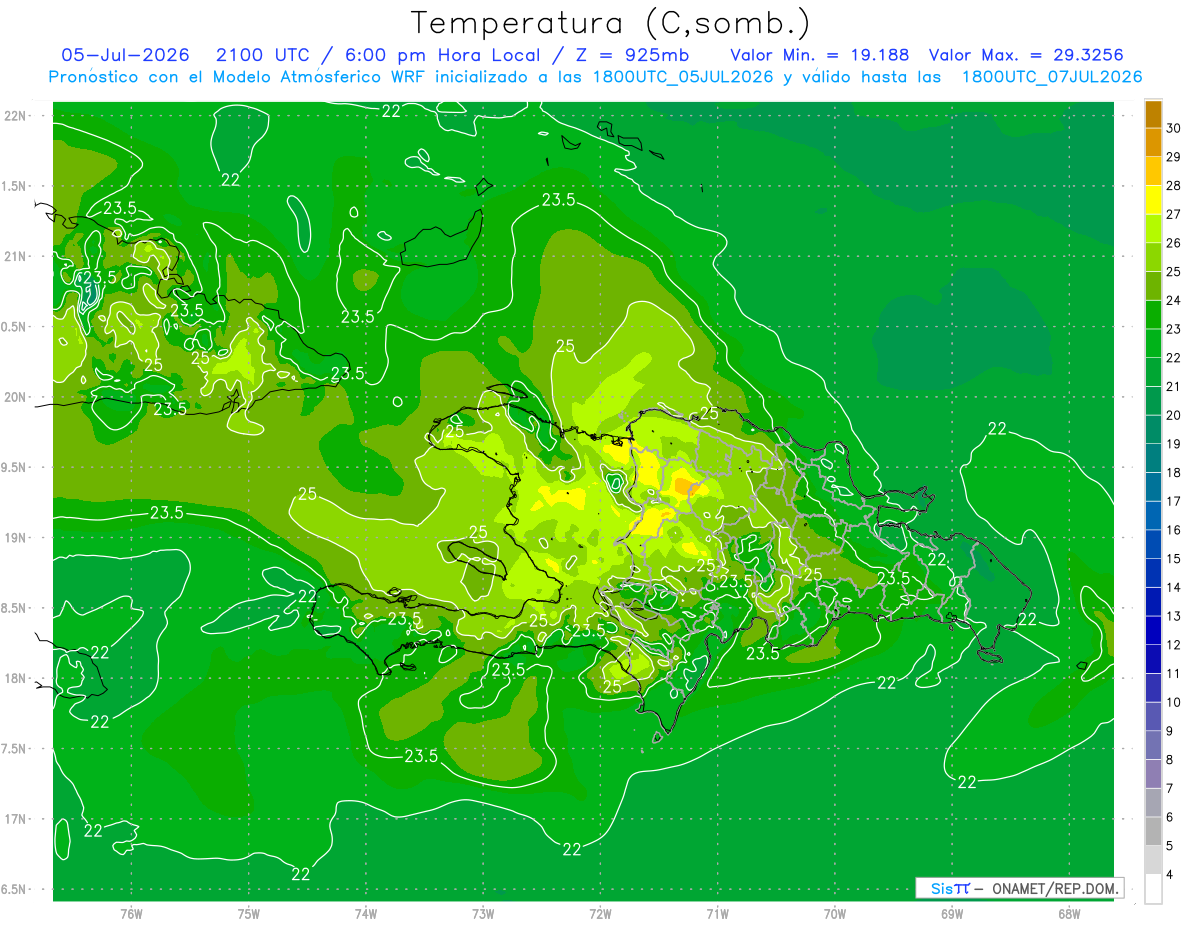Click the '22N' latitude axis label
Screen dimensions: 1200x927
click(15, 116)
